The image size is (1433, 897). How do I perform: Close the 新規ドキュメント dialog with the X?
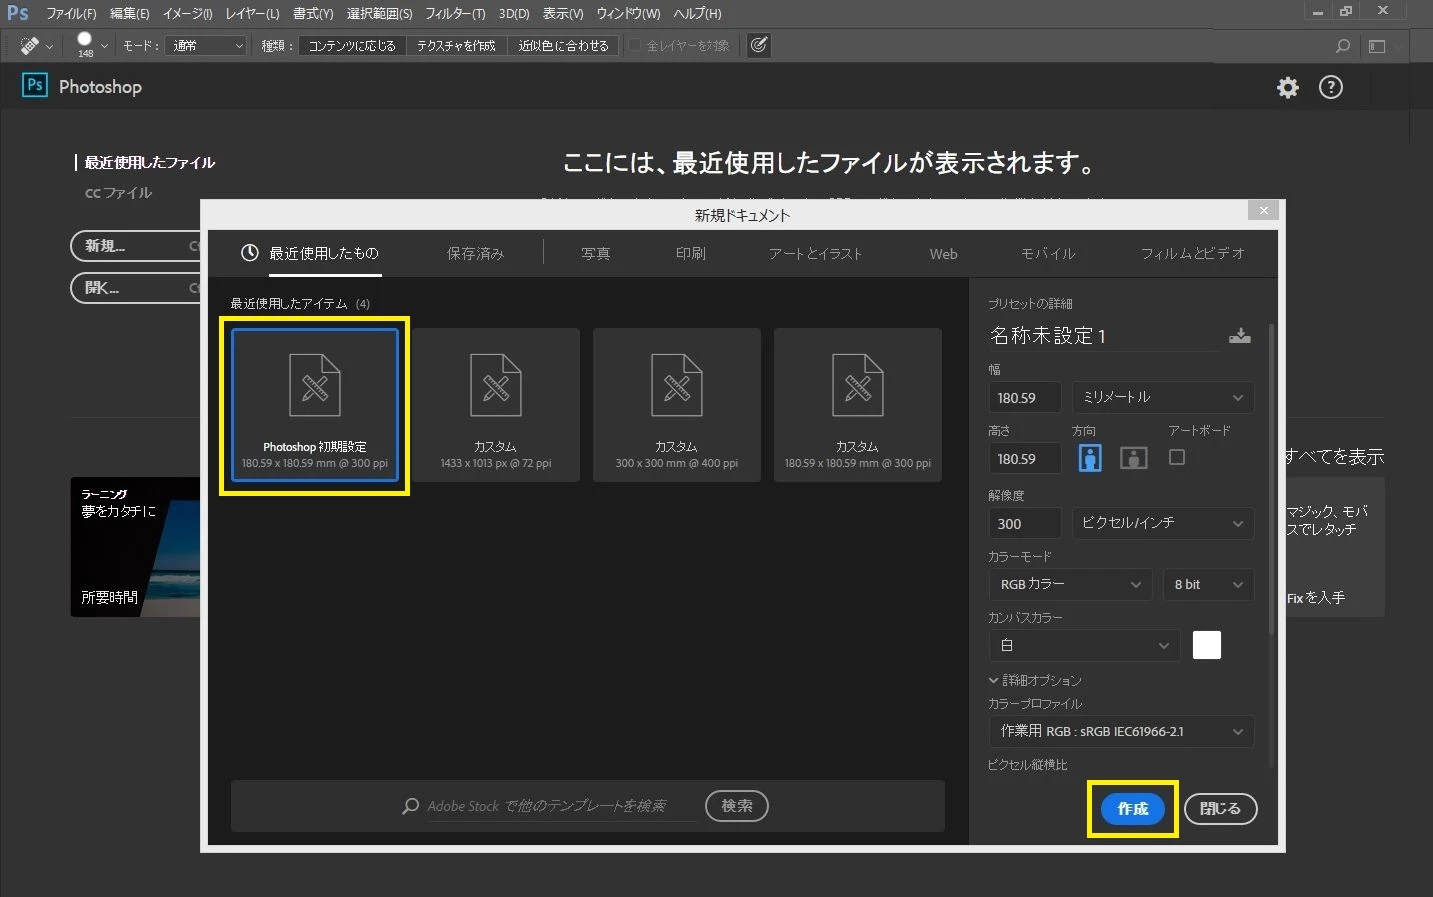tap(1264, 210)
